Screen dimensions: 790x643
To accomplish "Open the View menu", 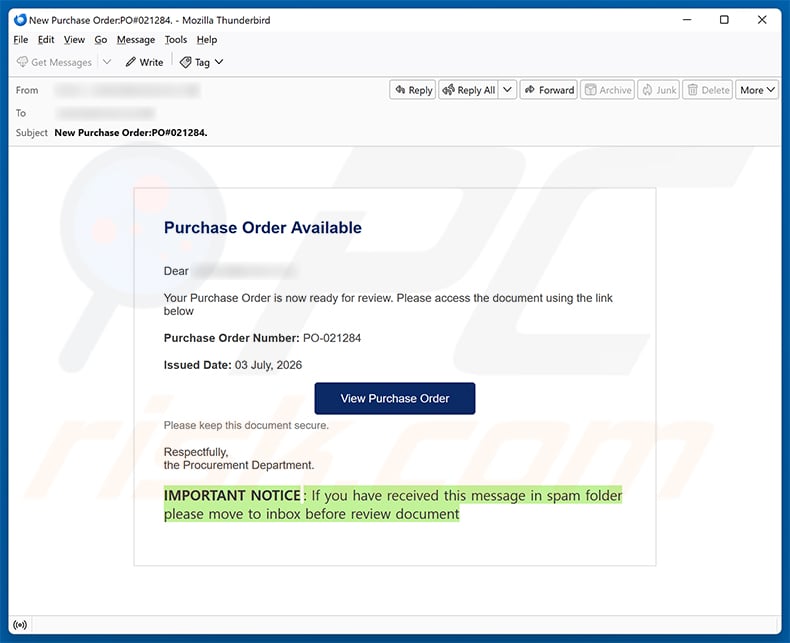I will click(74, 40).
